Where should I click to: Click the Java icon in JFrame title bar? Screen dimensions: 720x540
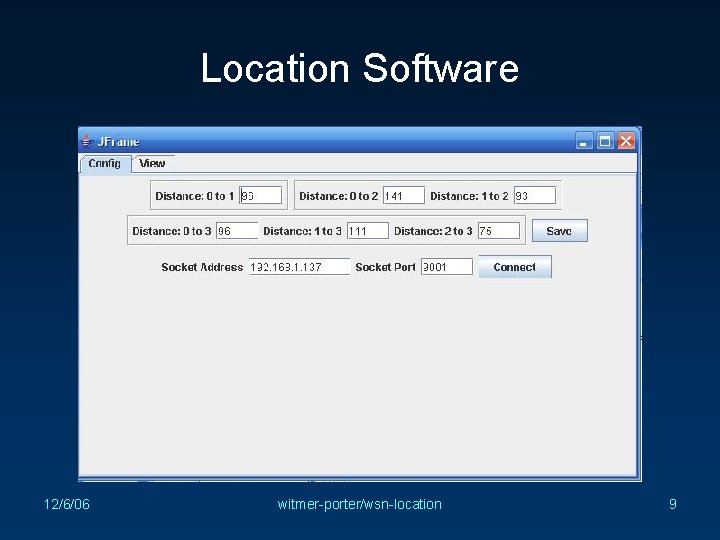pyautogui.click(x=86, y=141)
